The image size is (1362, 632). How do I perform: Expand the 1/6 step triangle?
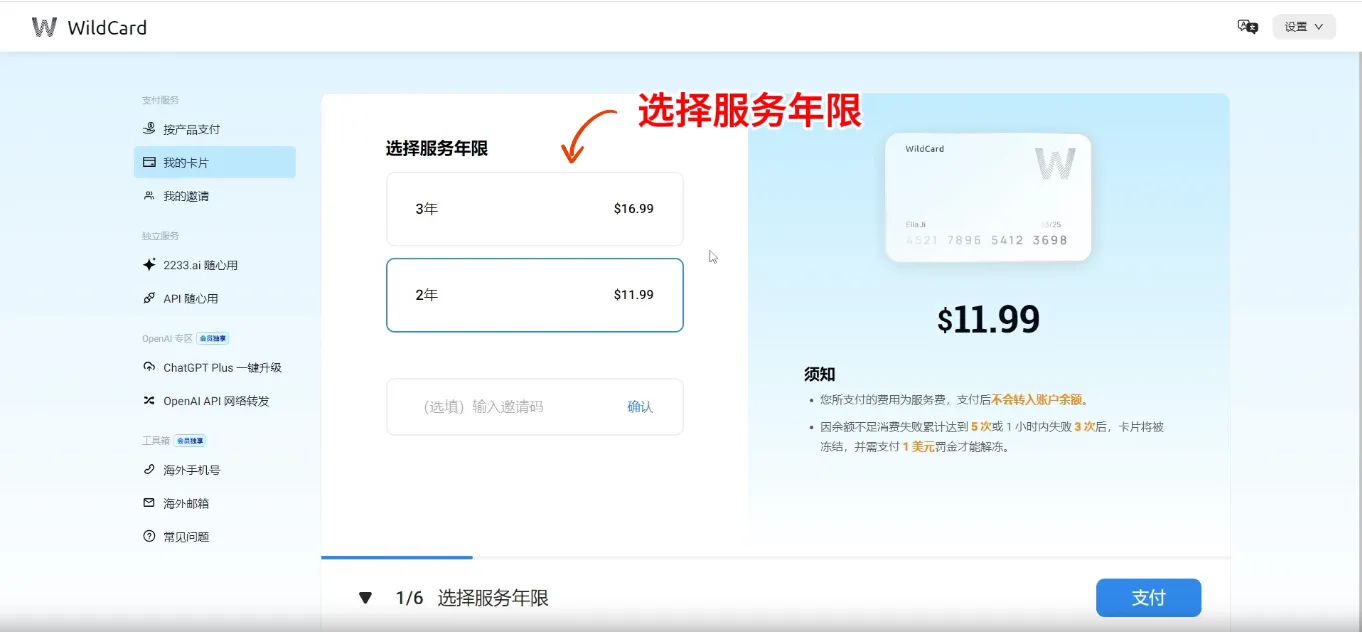click(365, 598)
